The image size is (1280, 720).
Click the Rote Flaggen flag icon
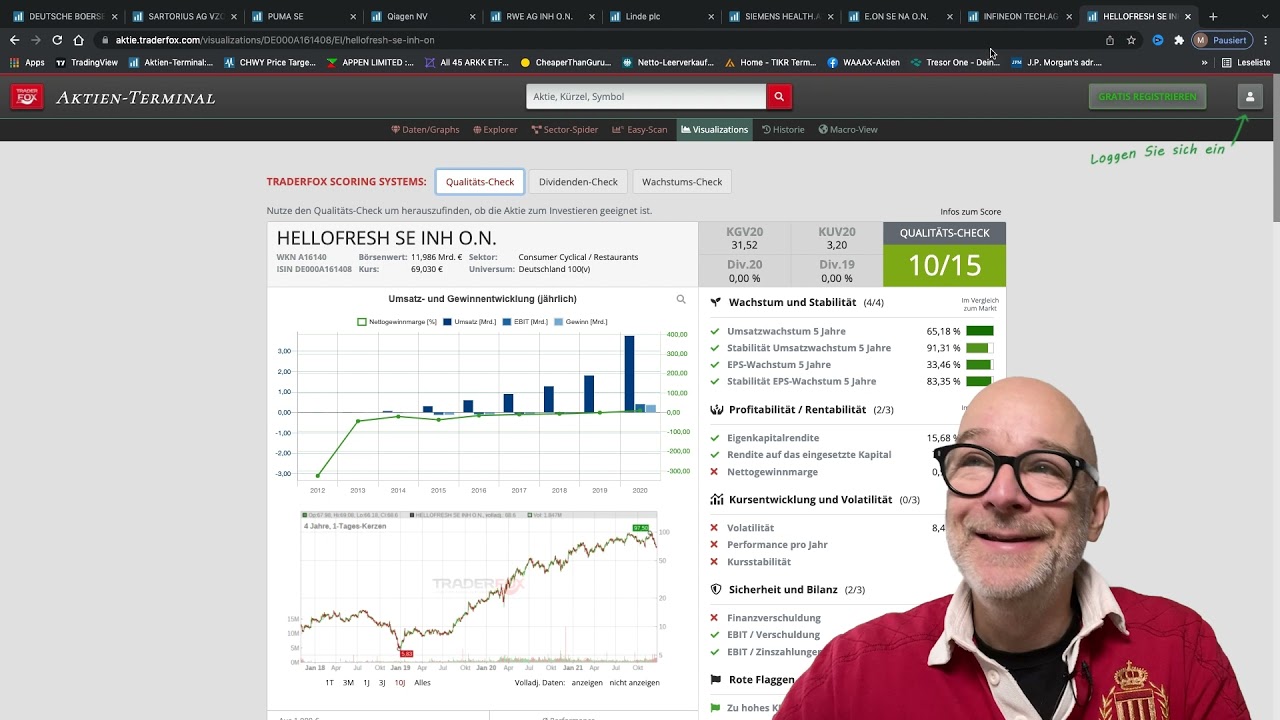point(716,679)
